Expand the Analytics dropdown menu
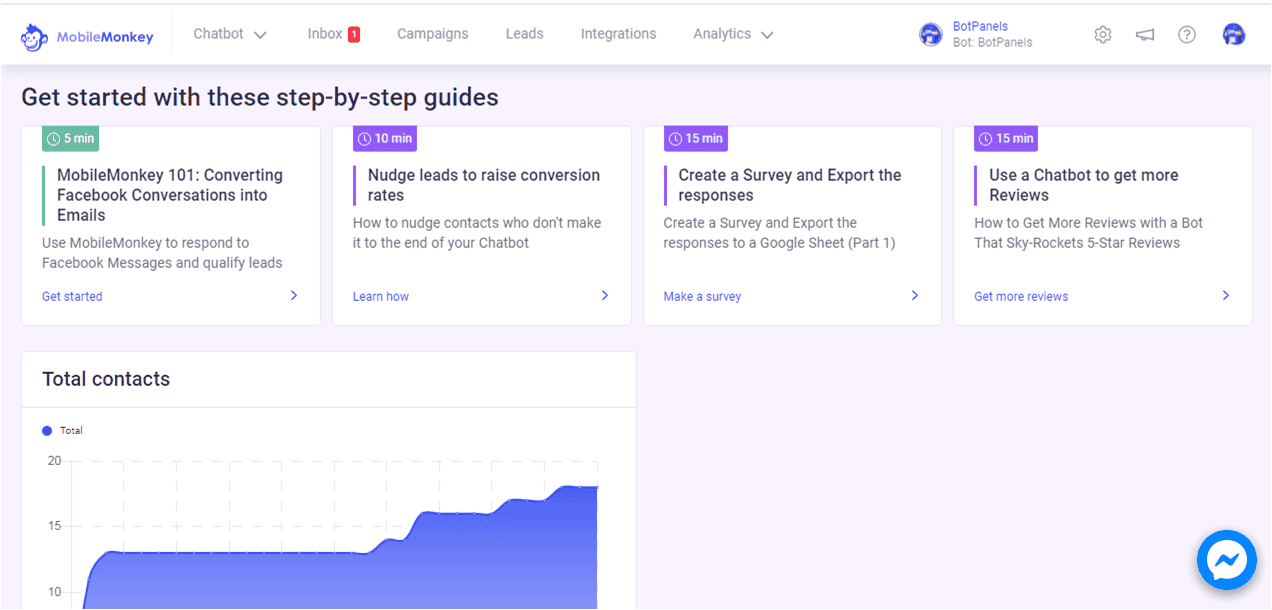 (733, 34)
